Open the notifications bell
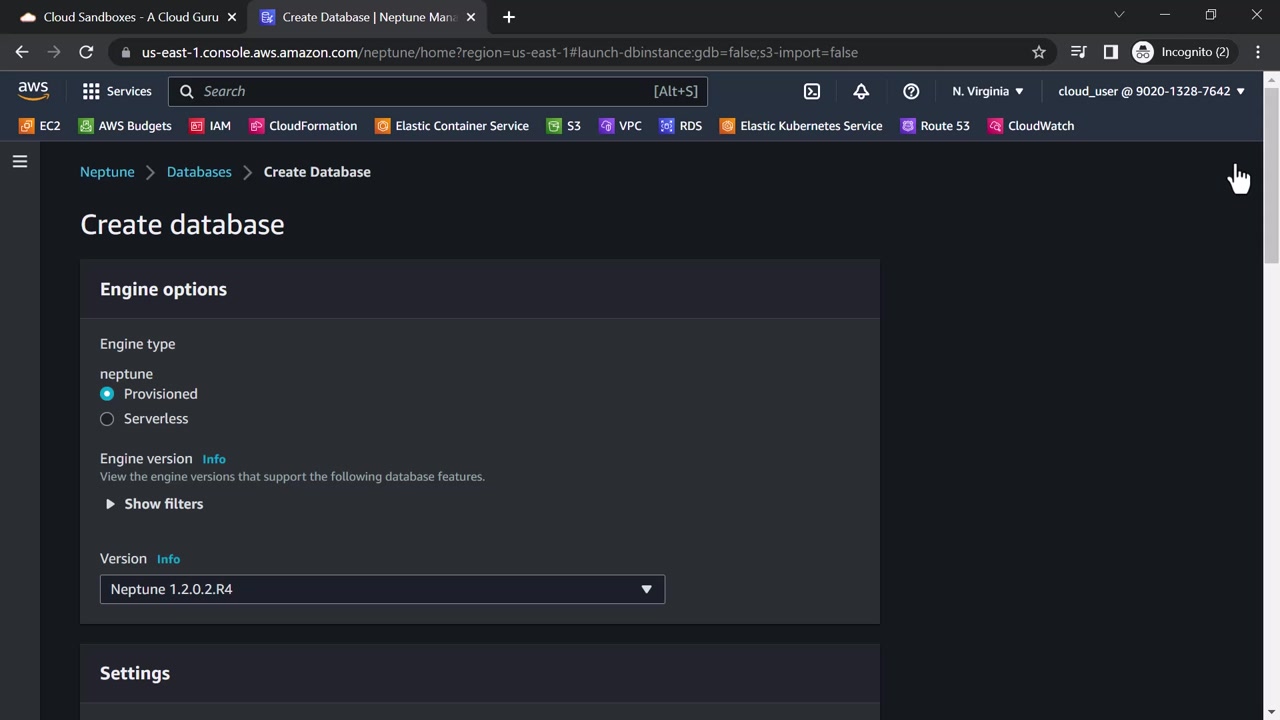Screen dimensions: 1280x720 [861, 91]
